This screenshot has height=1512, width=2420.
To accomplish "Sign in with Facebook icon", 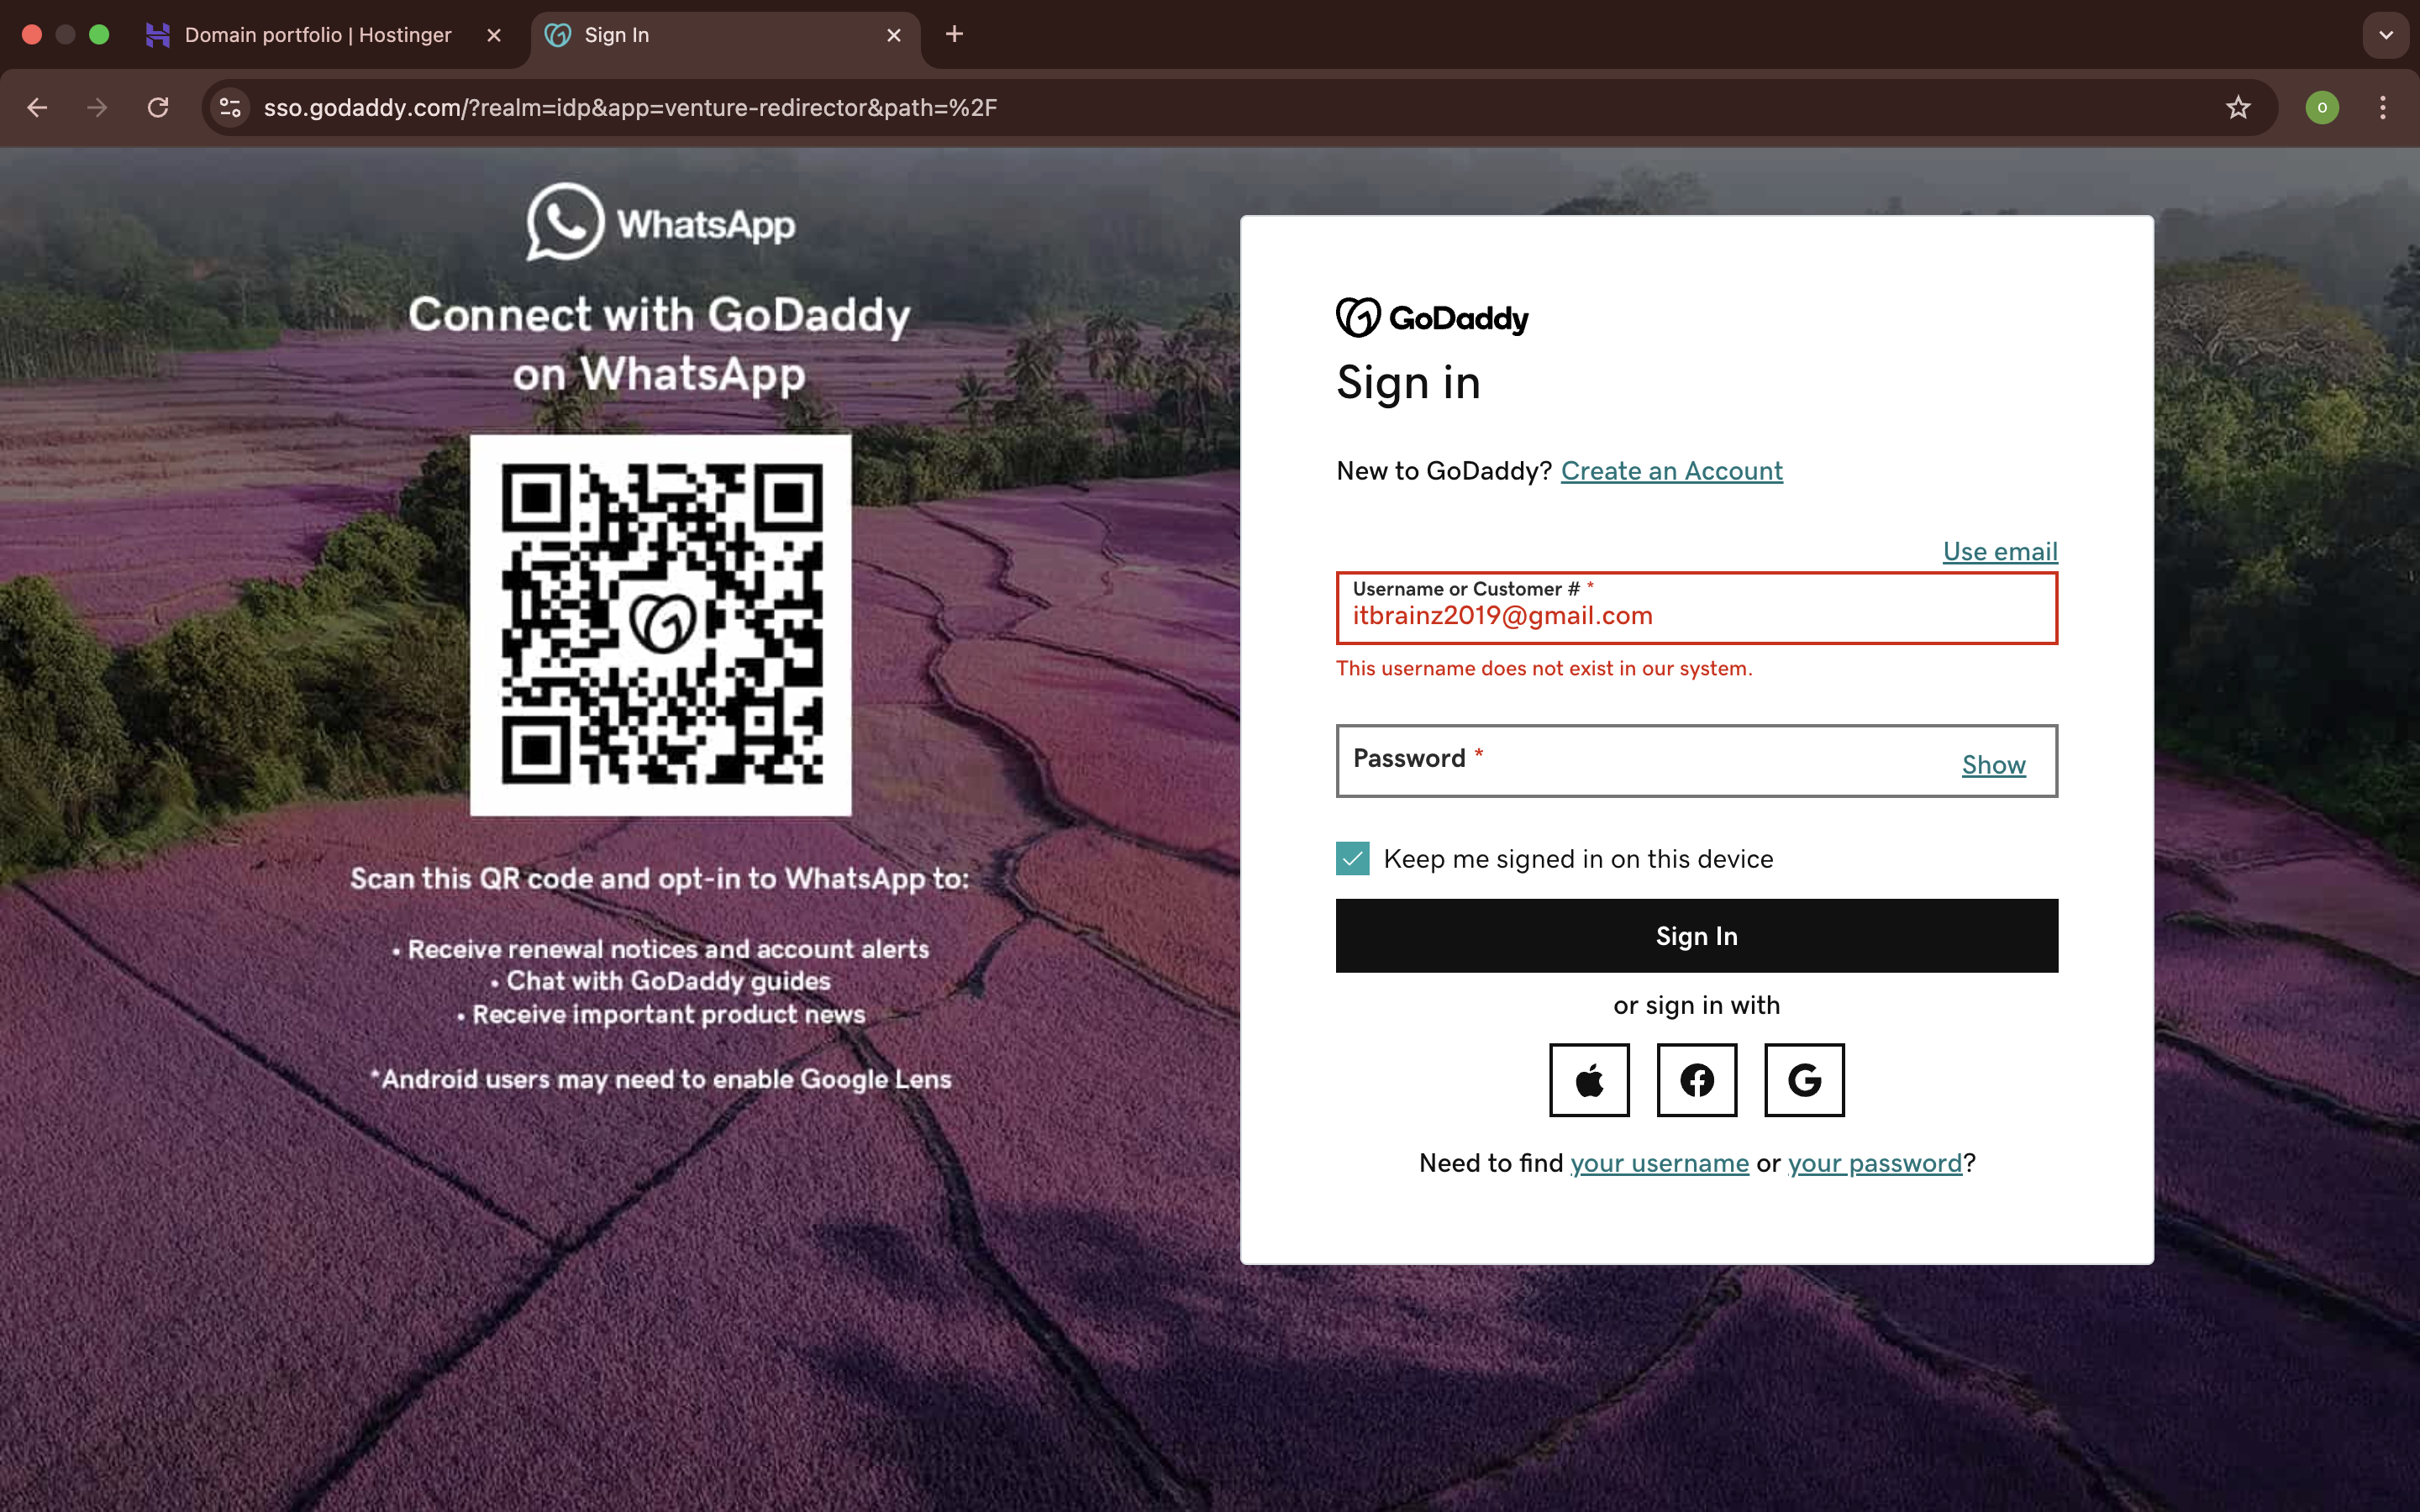I will 1696,1080.
